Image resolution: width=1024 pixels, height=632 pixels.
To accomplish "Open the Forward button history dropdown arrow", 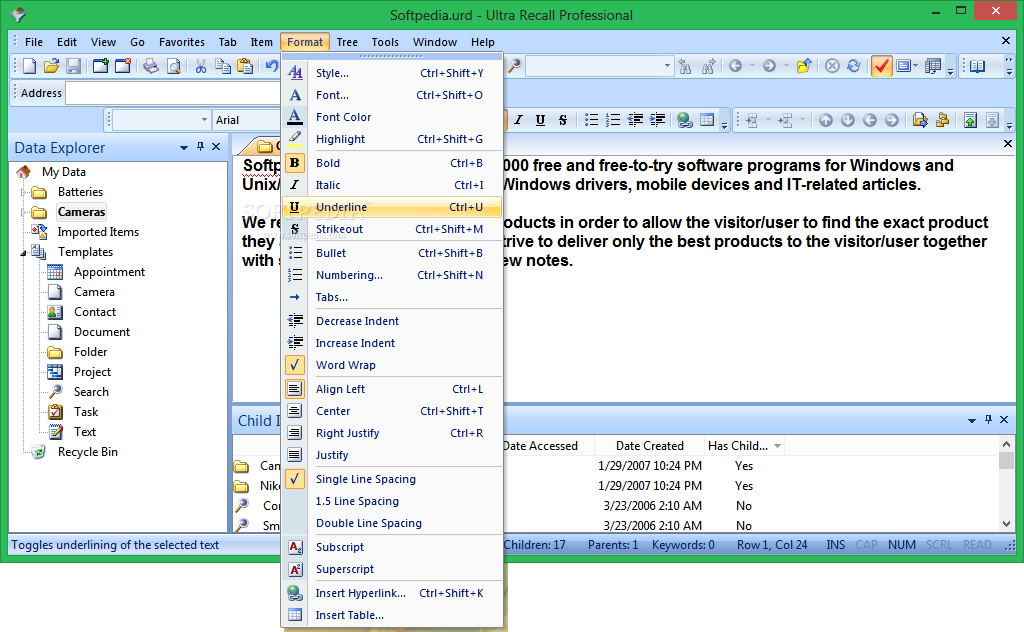I will [786, 66].
